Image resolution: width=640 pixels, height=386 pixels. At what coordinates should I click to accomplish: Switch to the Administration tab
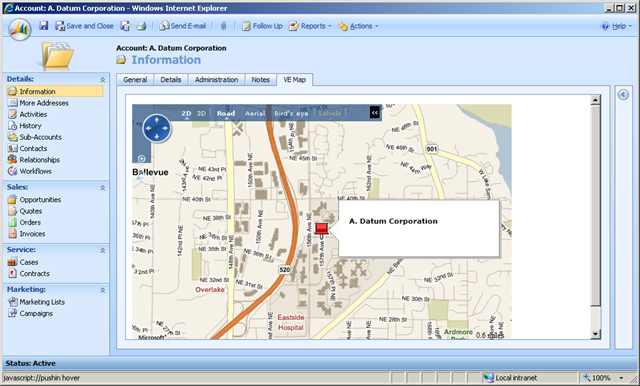(216, 80)
